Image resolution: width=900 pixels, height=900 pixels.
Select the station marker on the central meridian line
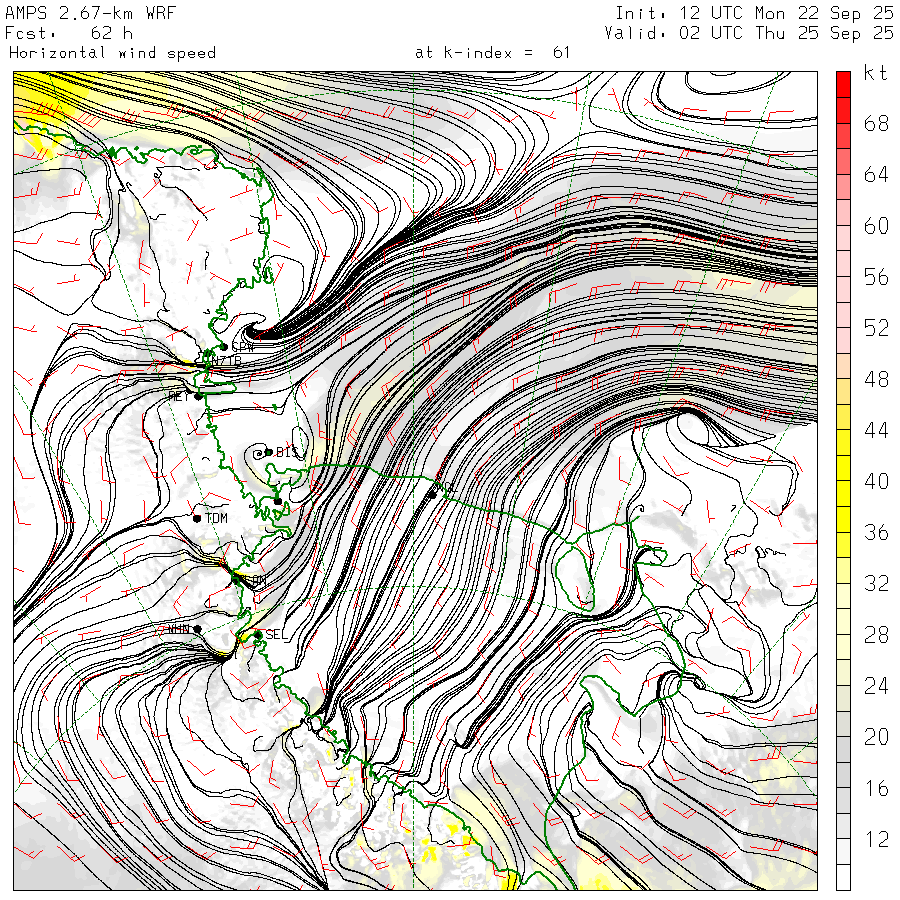point(432,492)
